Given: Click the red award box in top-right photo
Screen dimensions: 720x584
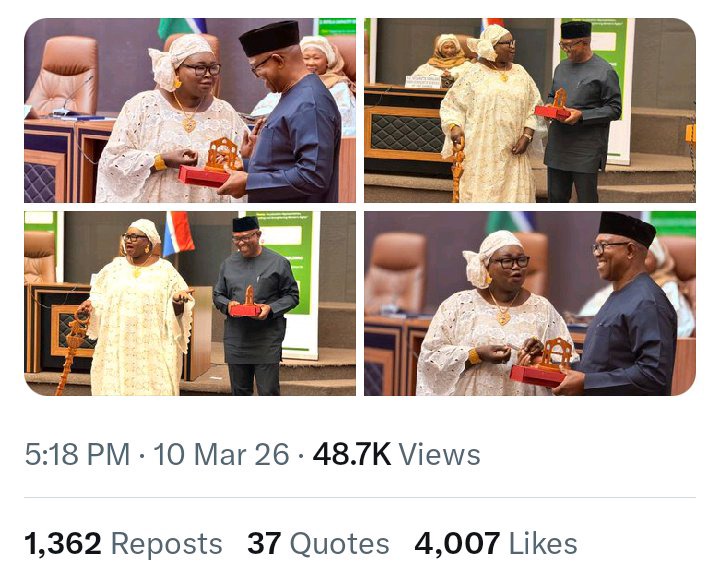Looking at the screenshot, I should (x=552, y=111).
